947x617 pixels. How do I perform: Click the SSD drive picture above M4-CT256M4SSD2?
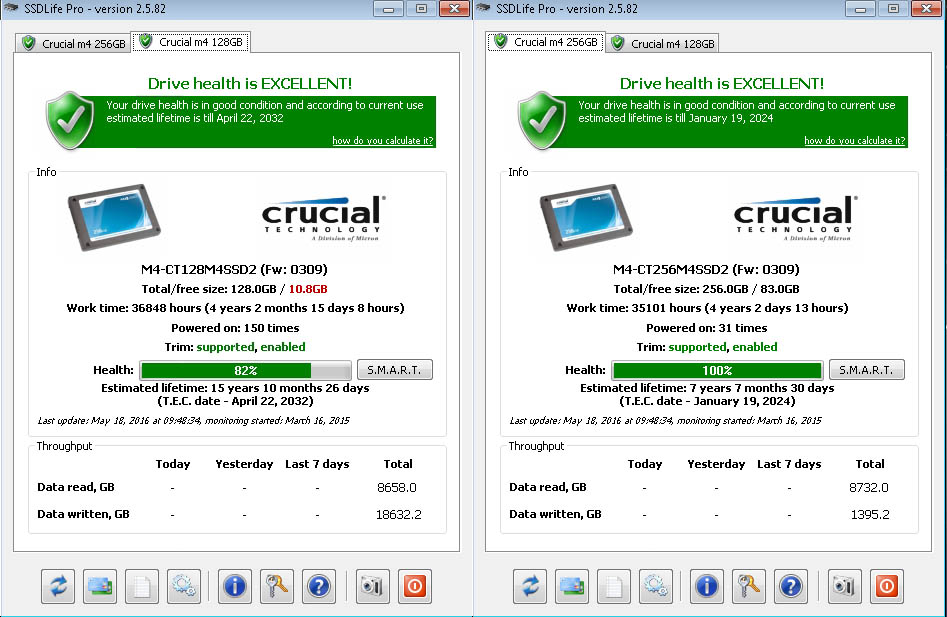[x=586, y=217]
